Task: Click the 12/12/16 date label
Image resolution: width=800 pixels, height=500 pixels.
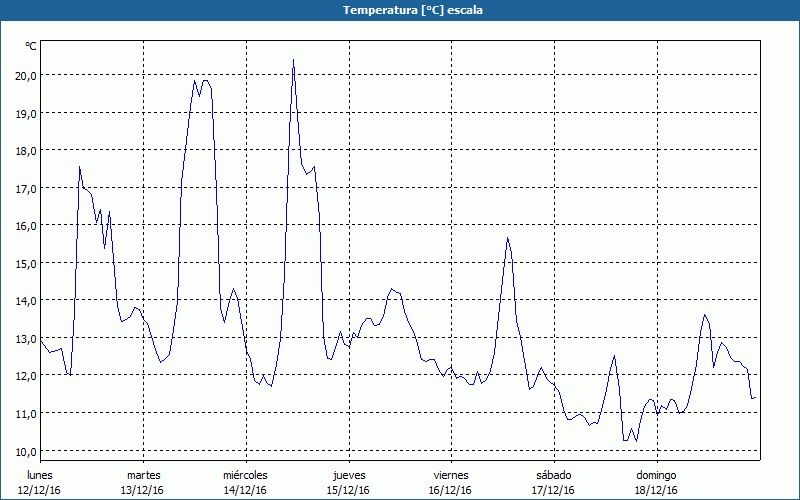Action: 40,490
